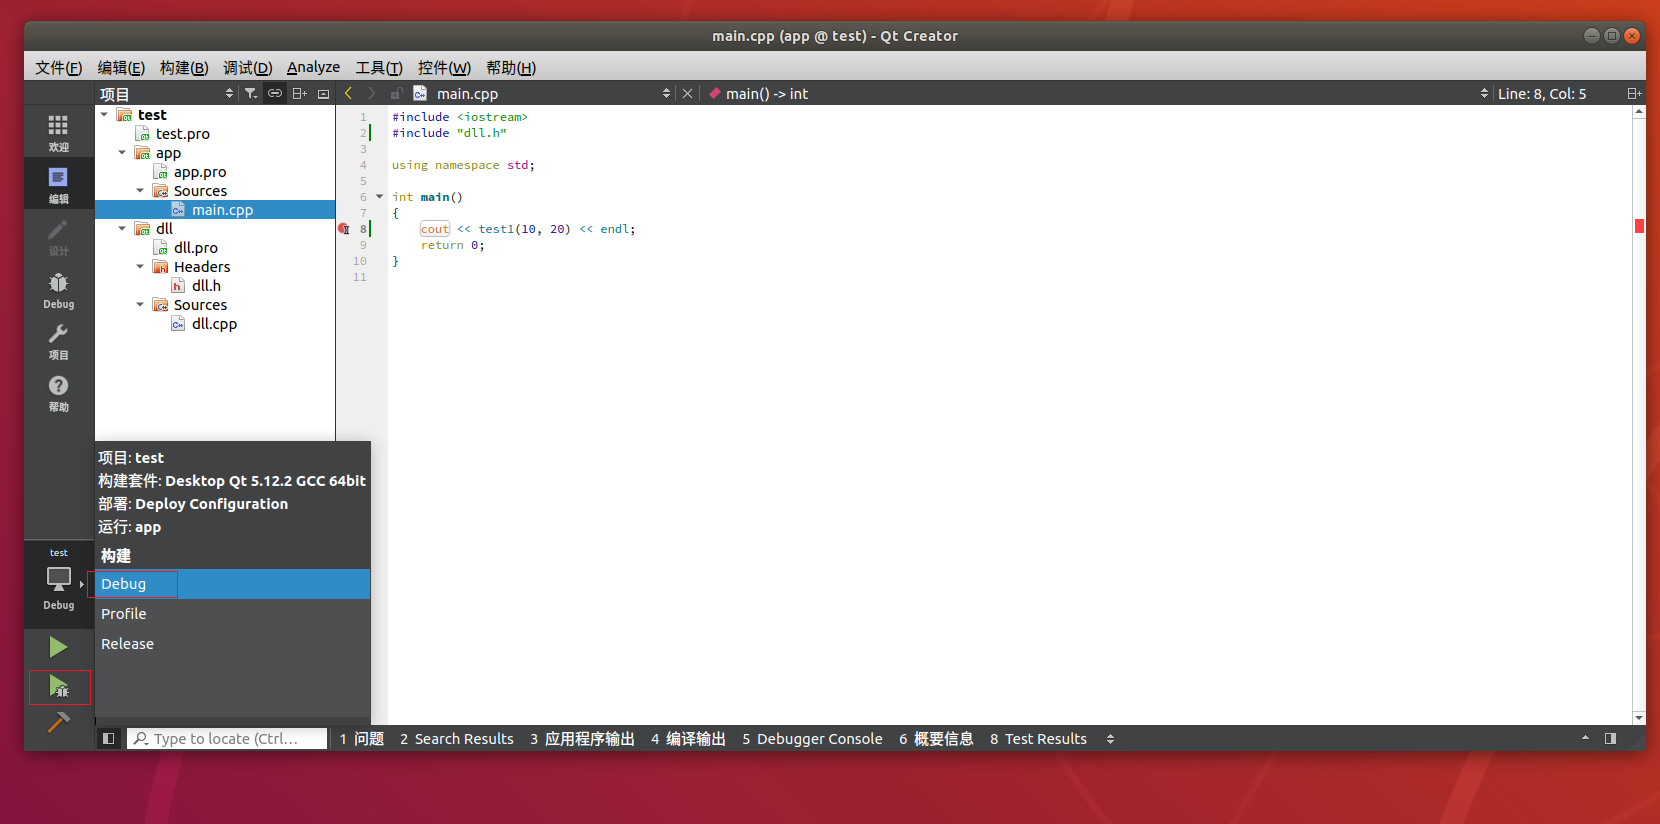The width and height of the screenshot is (1660, 824).
Task: Select dll.cpp in project tree
Action: 214,324
